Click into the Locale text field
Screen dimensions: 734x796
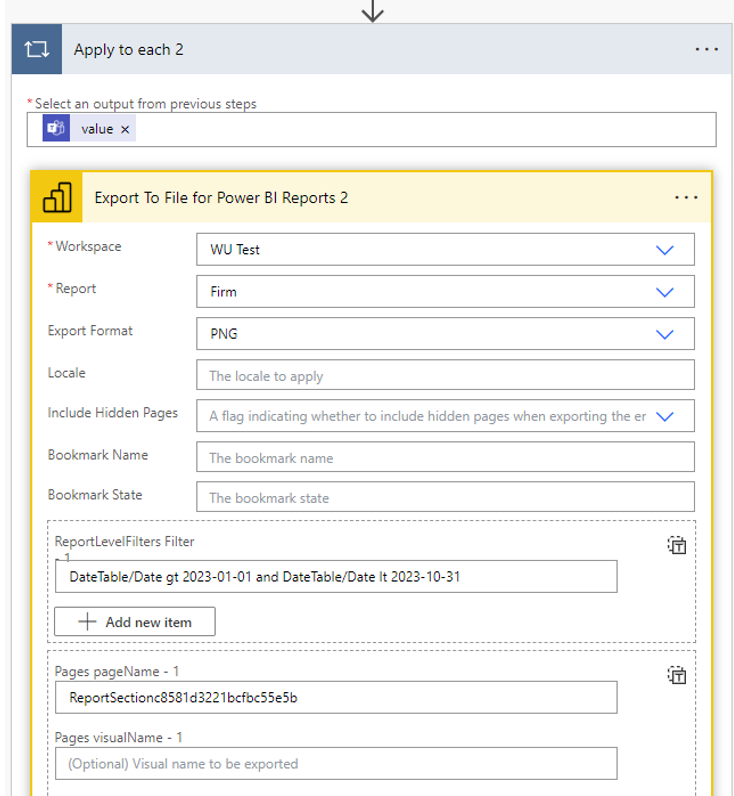tap(445, 376)
